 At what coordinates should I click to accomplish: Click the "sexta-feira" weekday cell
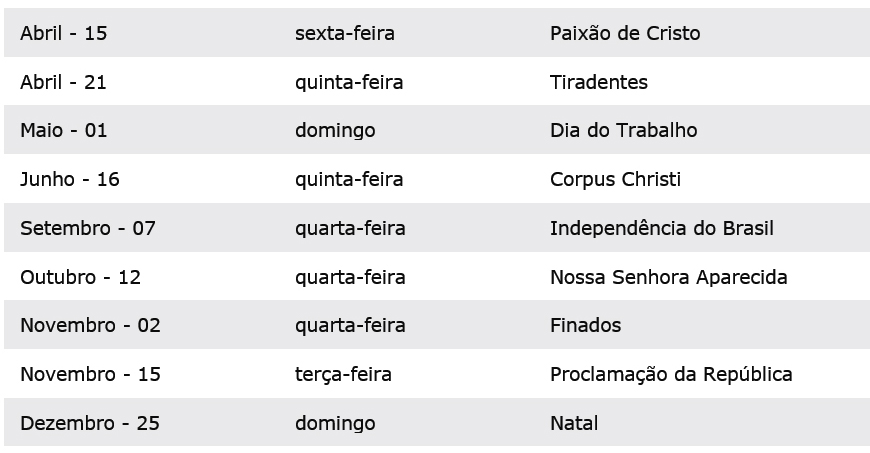click(345, 33)
